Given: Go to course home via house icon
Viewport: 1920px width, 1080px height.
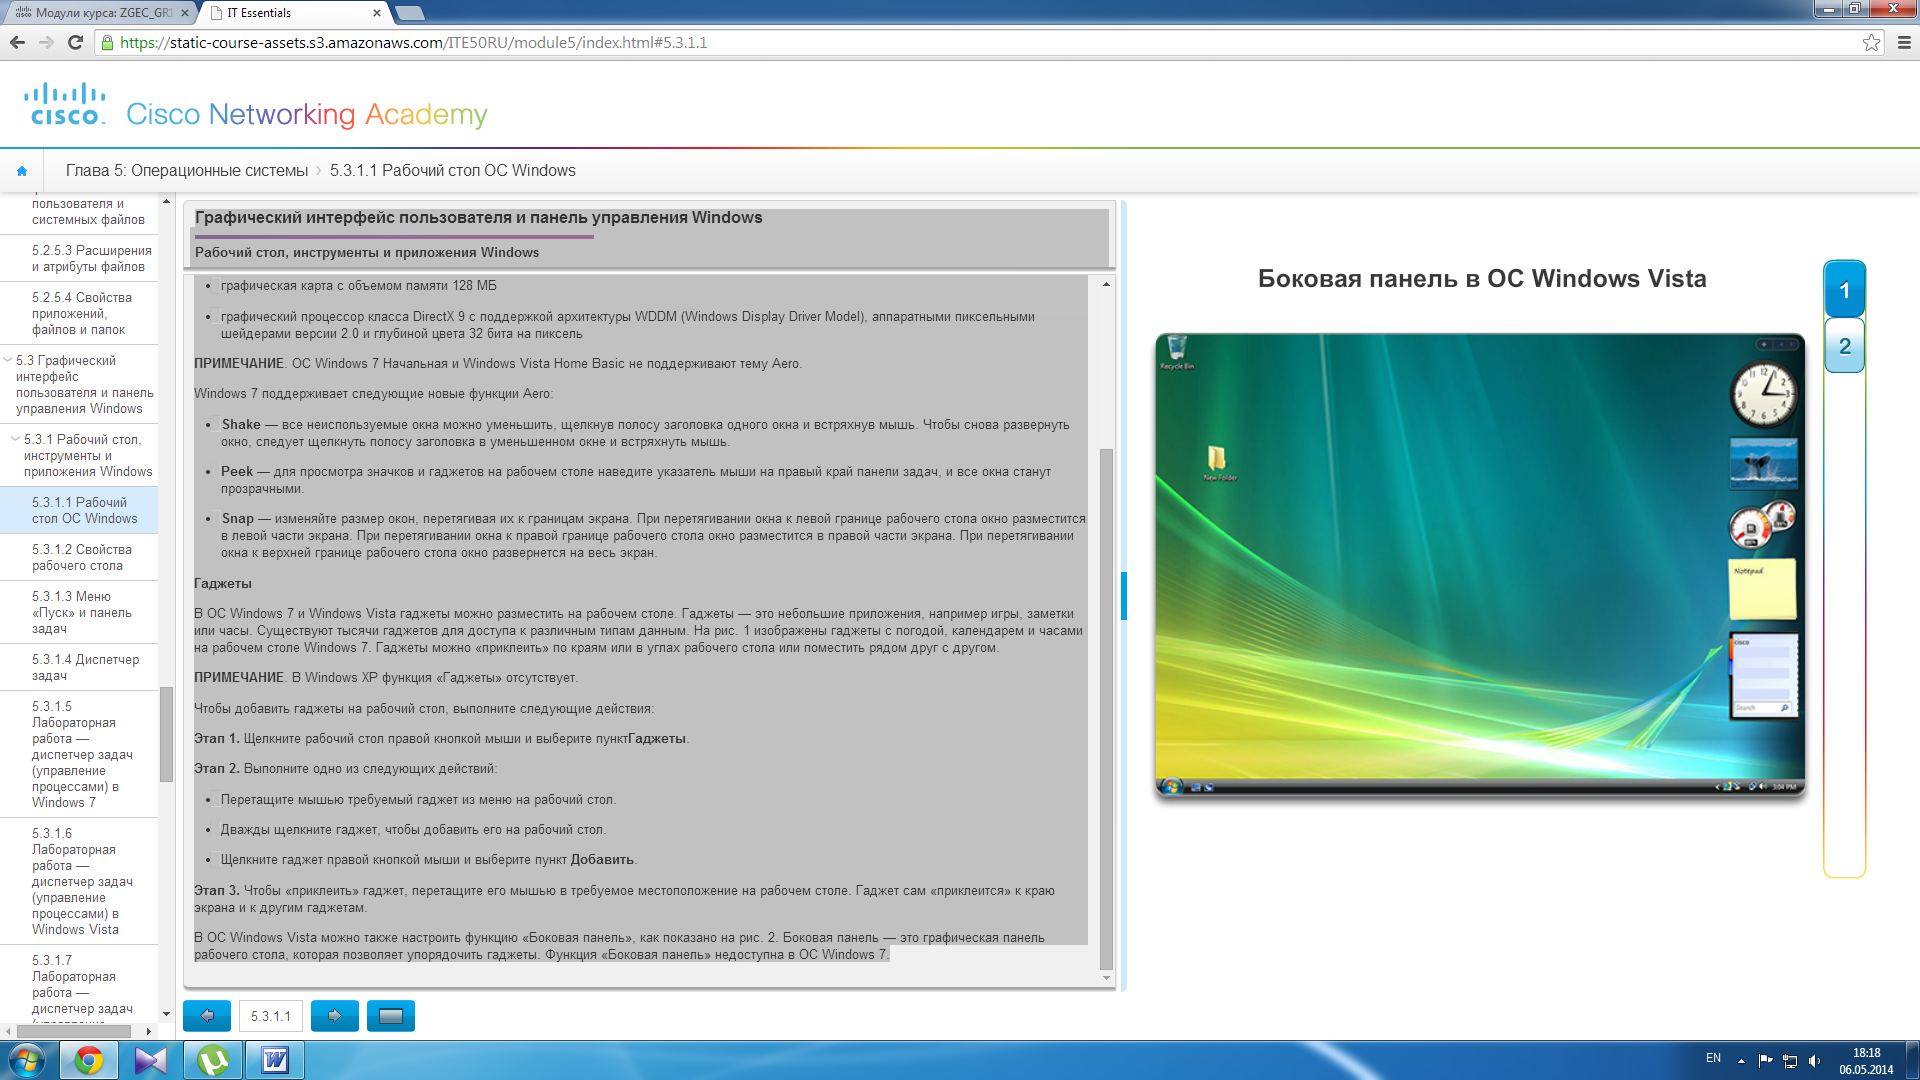Looking at the screenshot, I should point(22,171).
